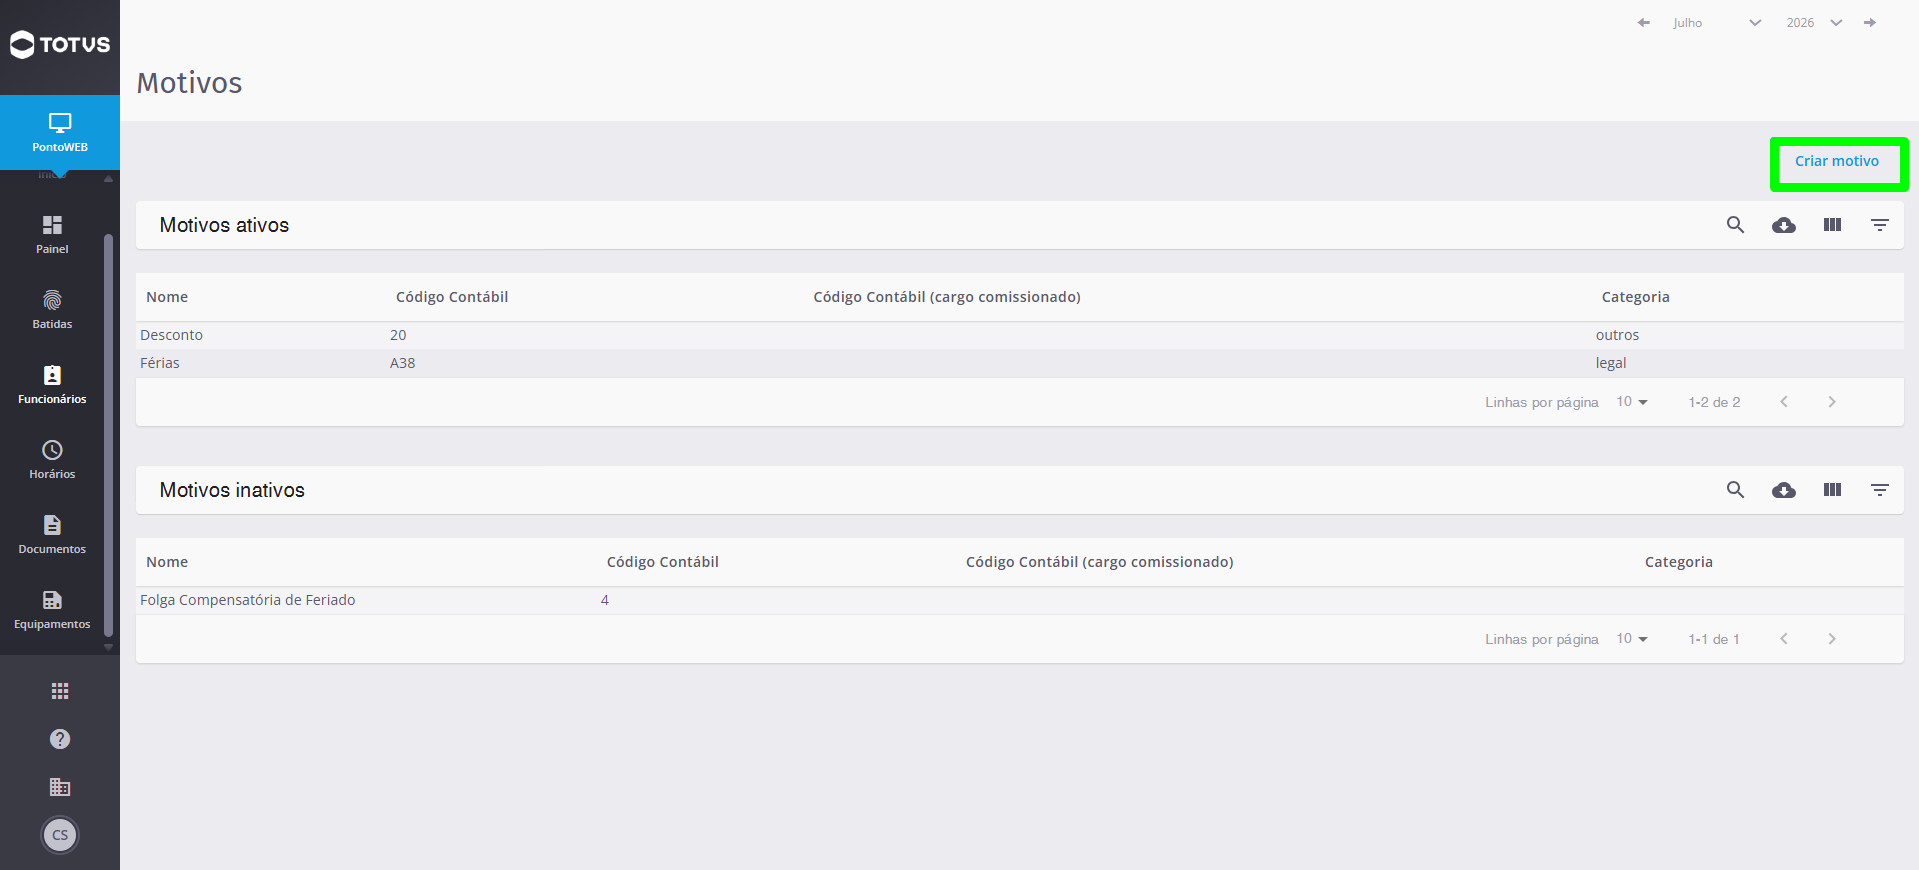
Task: Open the apps grid icon
Action: coord(60,691)
